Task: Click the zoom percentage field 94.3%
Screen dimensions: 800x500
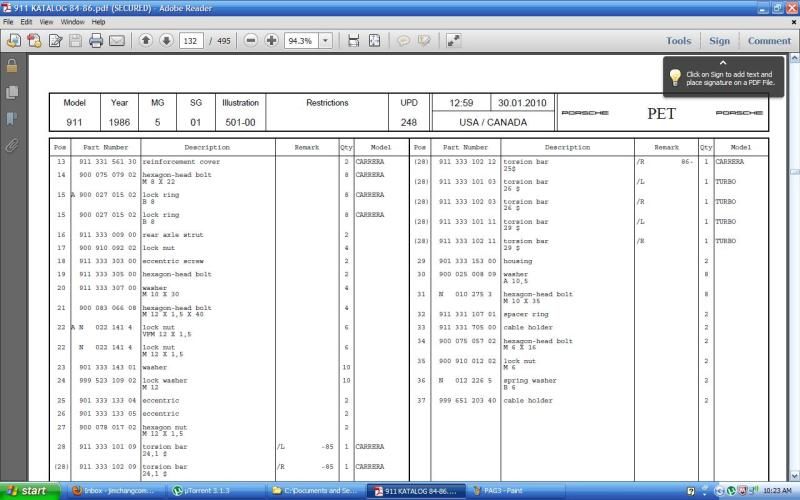Action: pos(301,41)
